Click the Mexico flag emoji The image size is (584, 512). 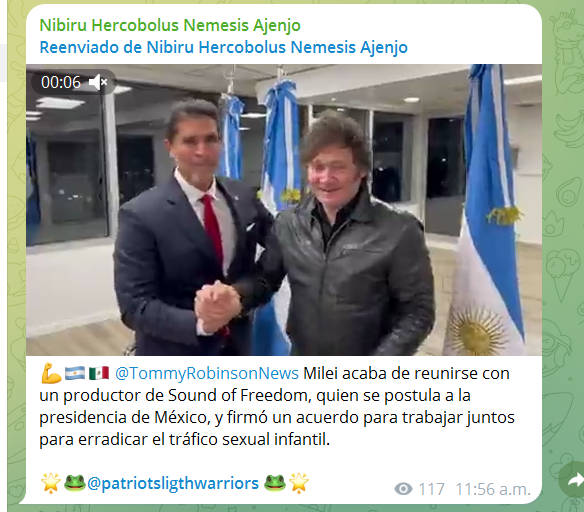coord(99,373)
